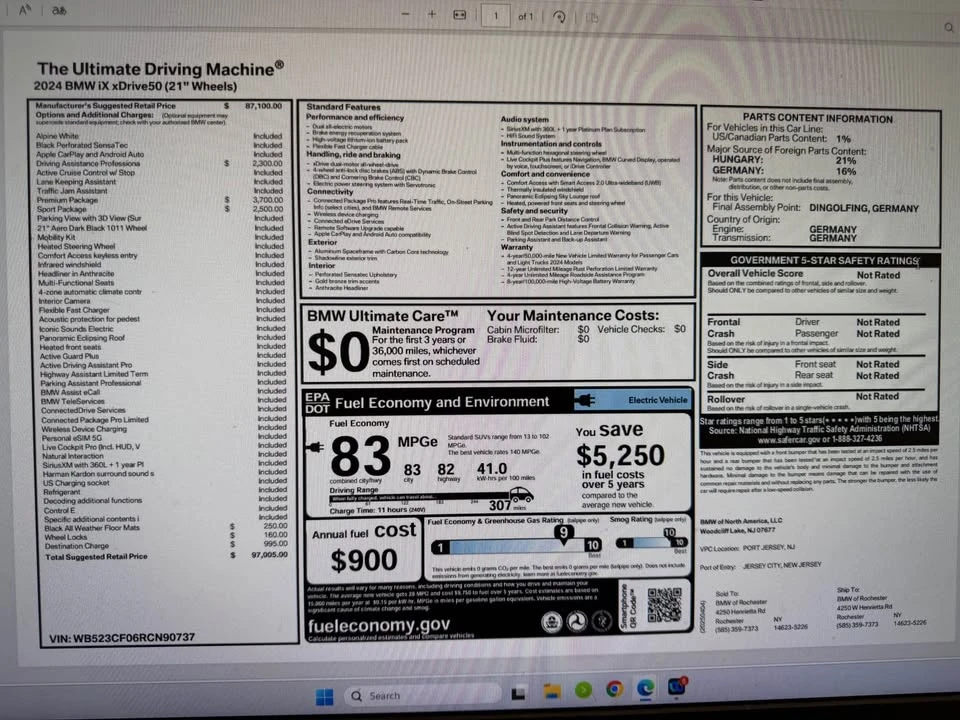Click the "Ship To:" dealer address block

[x=881, y=606]
